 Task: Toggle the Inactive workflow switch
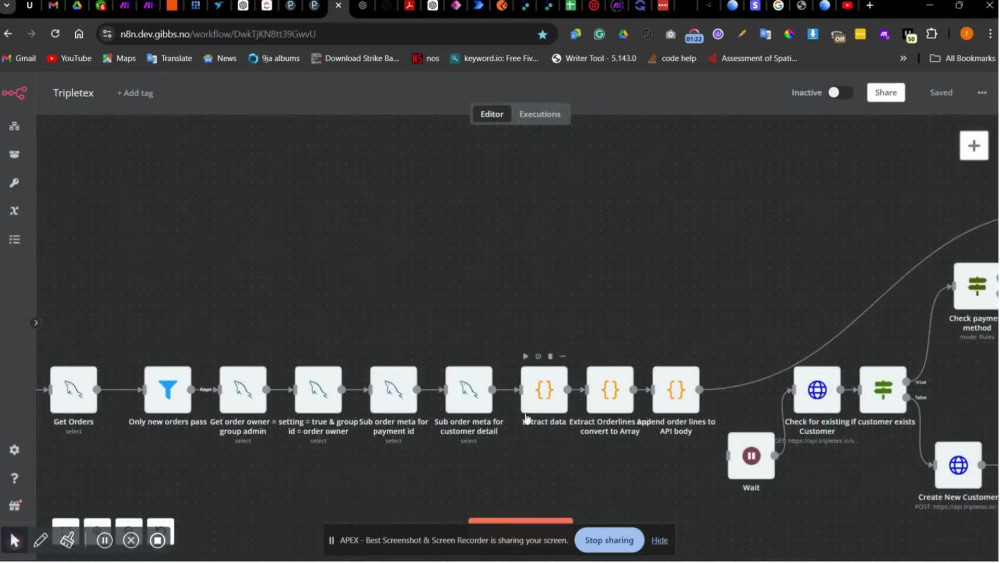[x=839, y=92]
